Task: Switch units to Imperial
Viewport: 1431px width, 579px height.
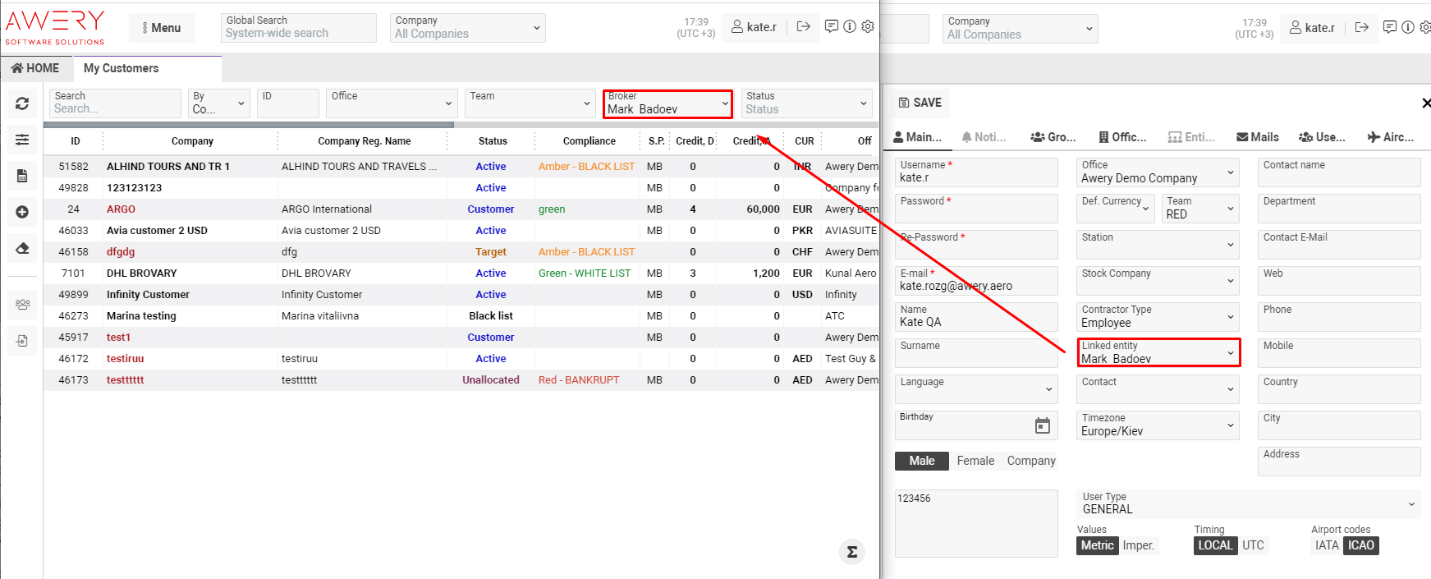Action: pyautogui.click(x=1138, y=545)
